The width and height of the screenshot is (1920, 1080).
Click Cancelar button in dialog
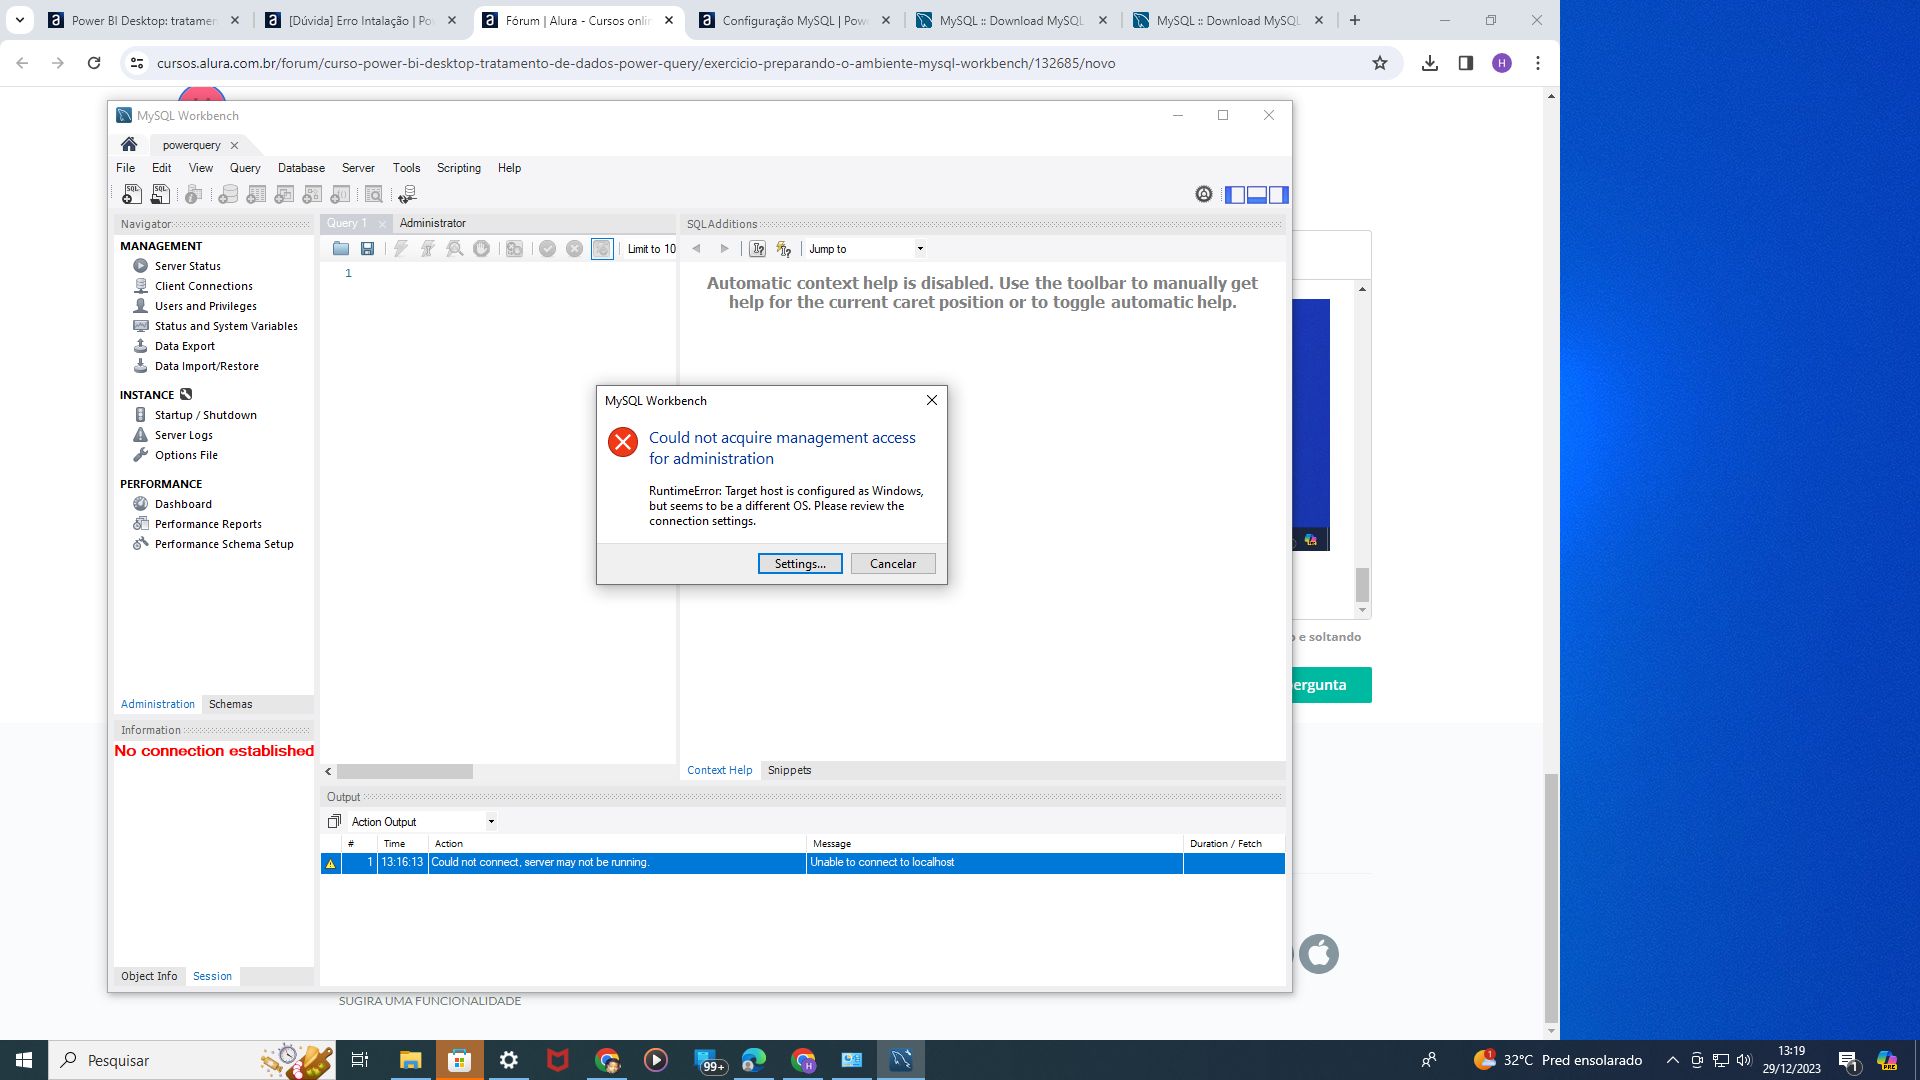pyautogui.click(x=893, y=564)
